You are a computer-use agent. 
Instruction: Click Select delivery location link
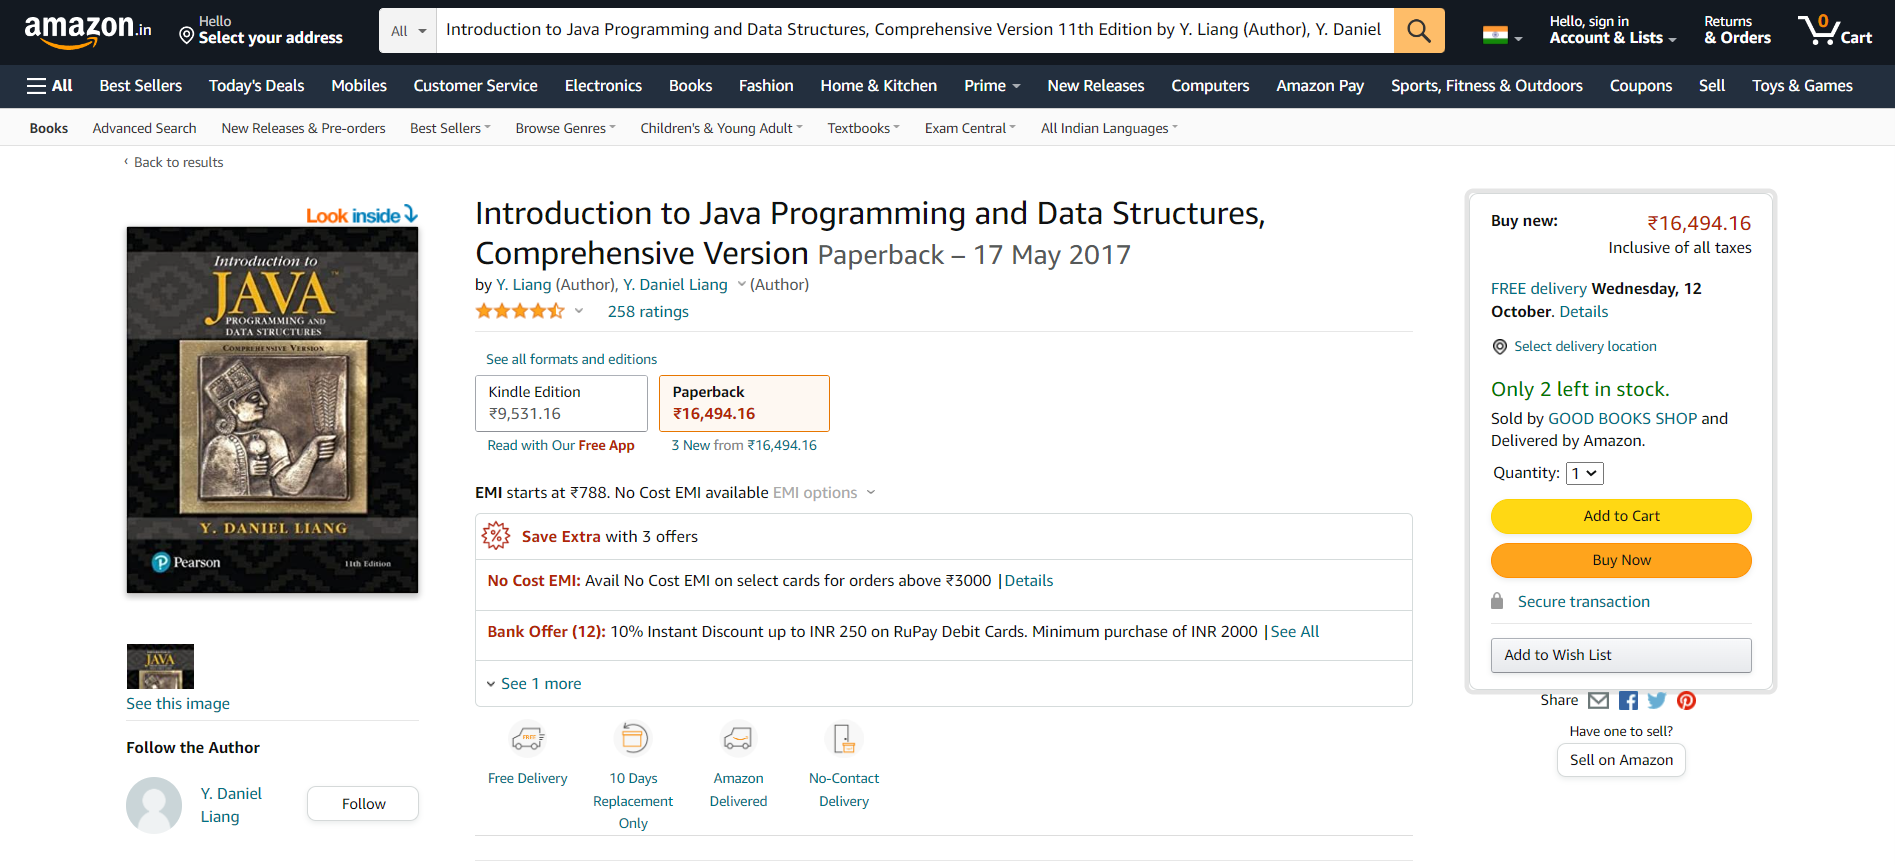click(1585, 346)
